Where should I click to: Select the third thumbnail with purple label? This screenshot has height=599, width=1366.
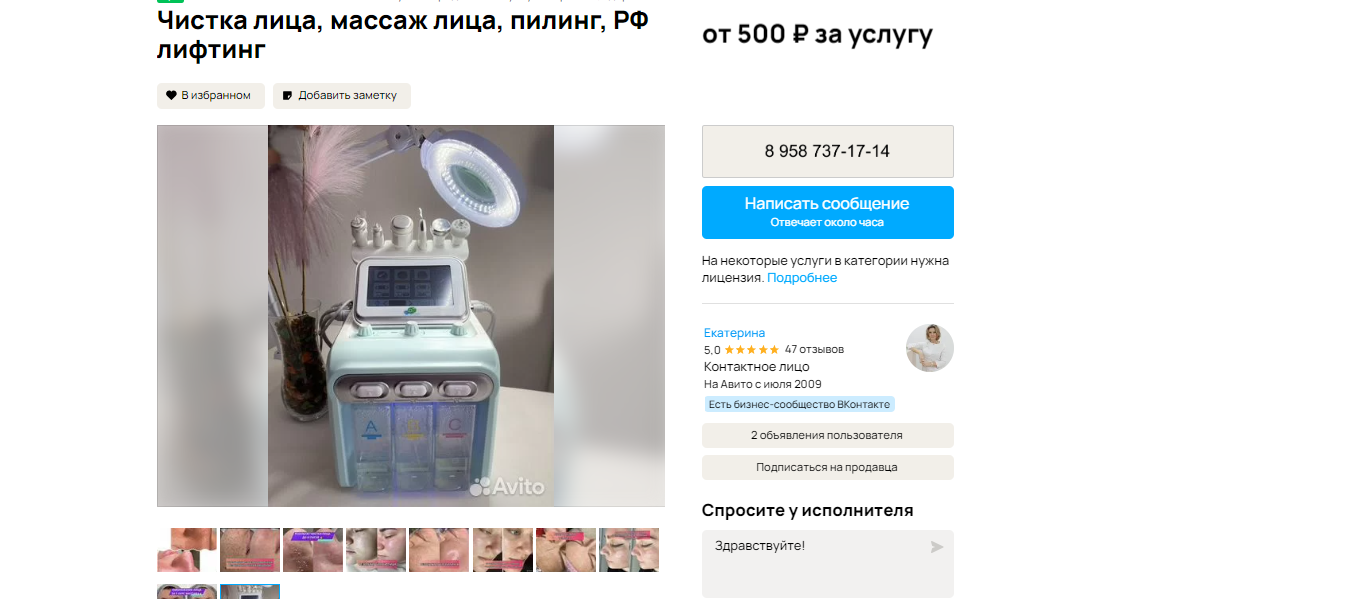[313, 550]
